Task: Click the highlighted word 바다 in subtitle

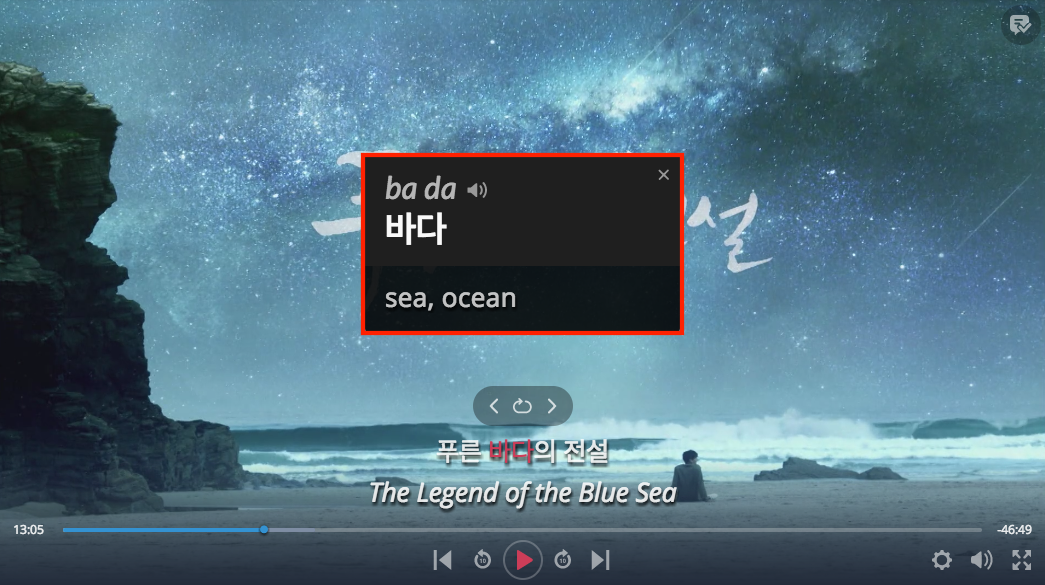Action: pyautogui.click(x=511, y=452)
